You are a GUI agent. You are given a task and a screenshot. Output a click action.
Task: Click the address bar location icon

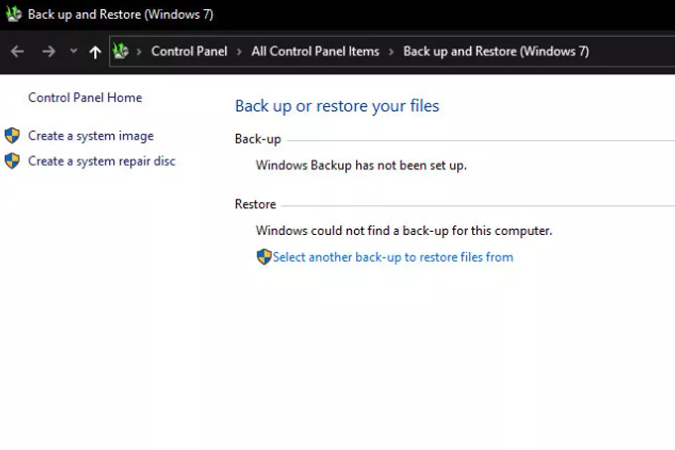[121, 51]
